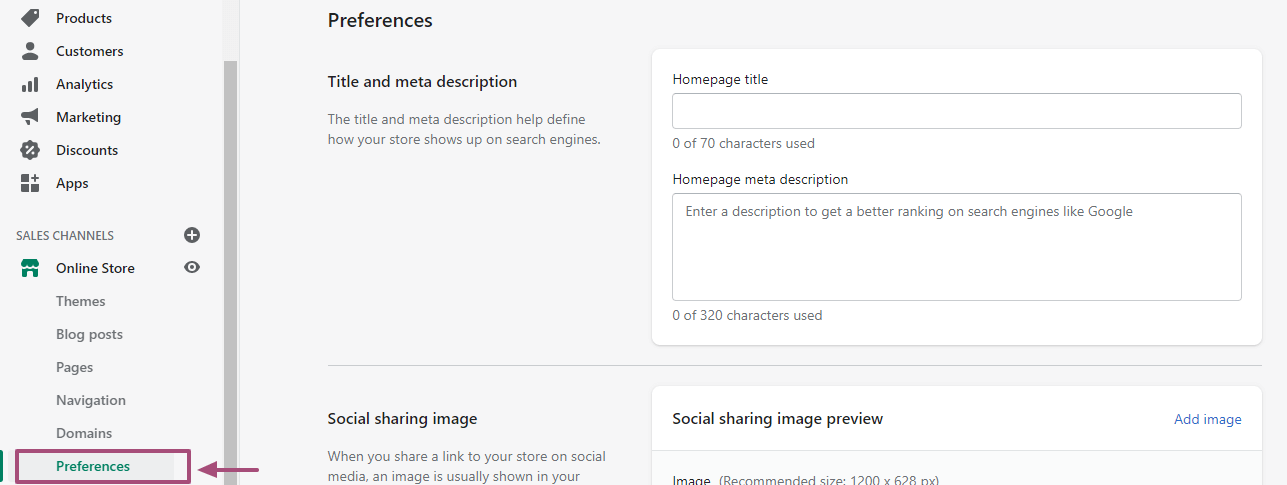Viewport: 1287px width, 485px height.
Task: Select the highlighted Preferences item
Action: click(96, 466)
